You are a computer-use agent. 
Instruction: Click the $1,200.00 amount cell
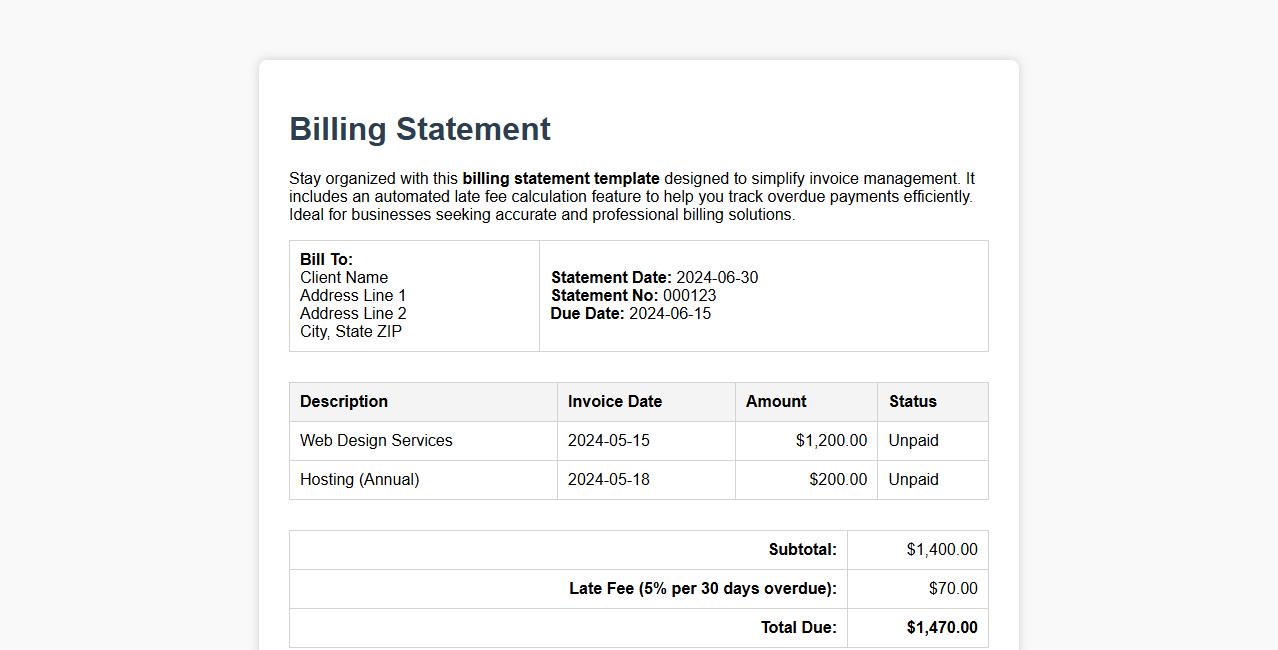tap(831, 440)
